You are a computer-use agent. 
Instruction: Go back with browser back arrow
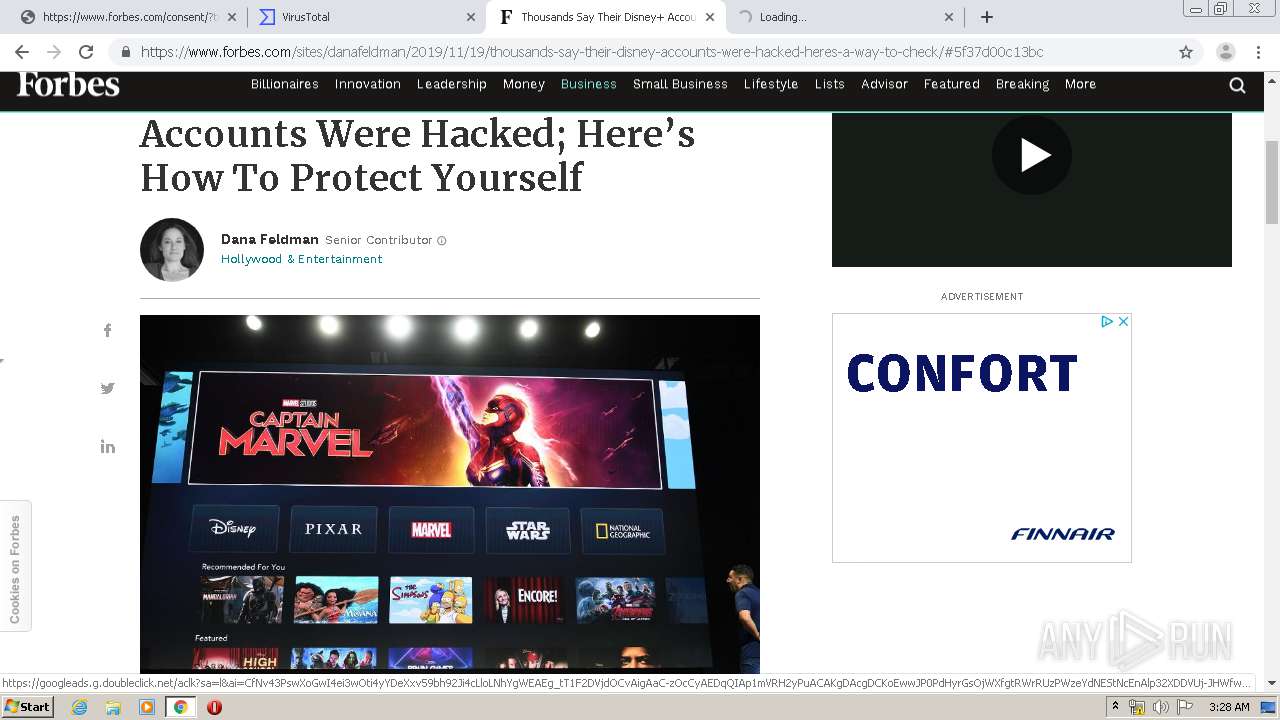(21, 52)
